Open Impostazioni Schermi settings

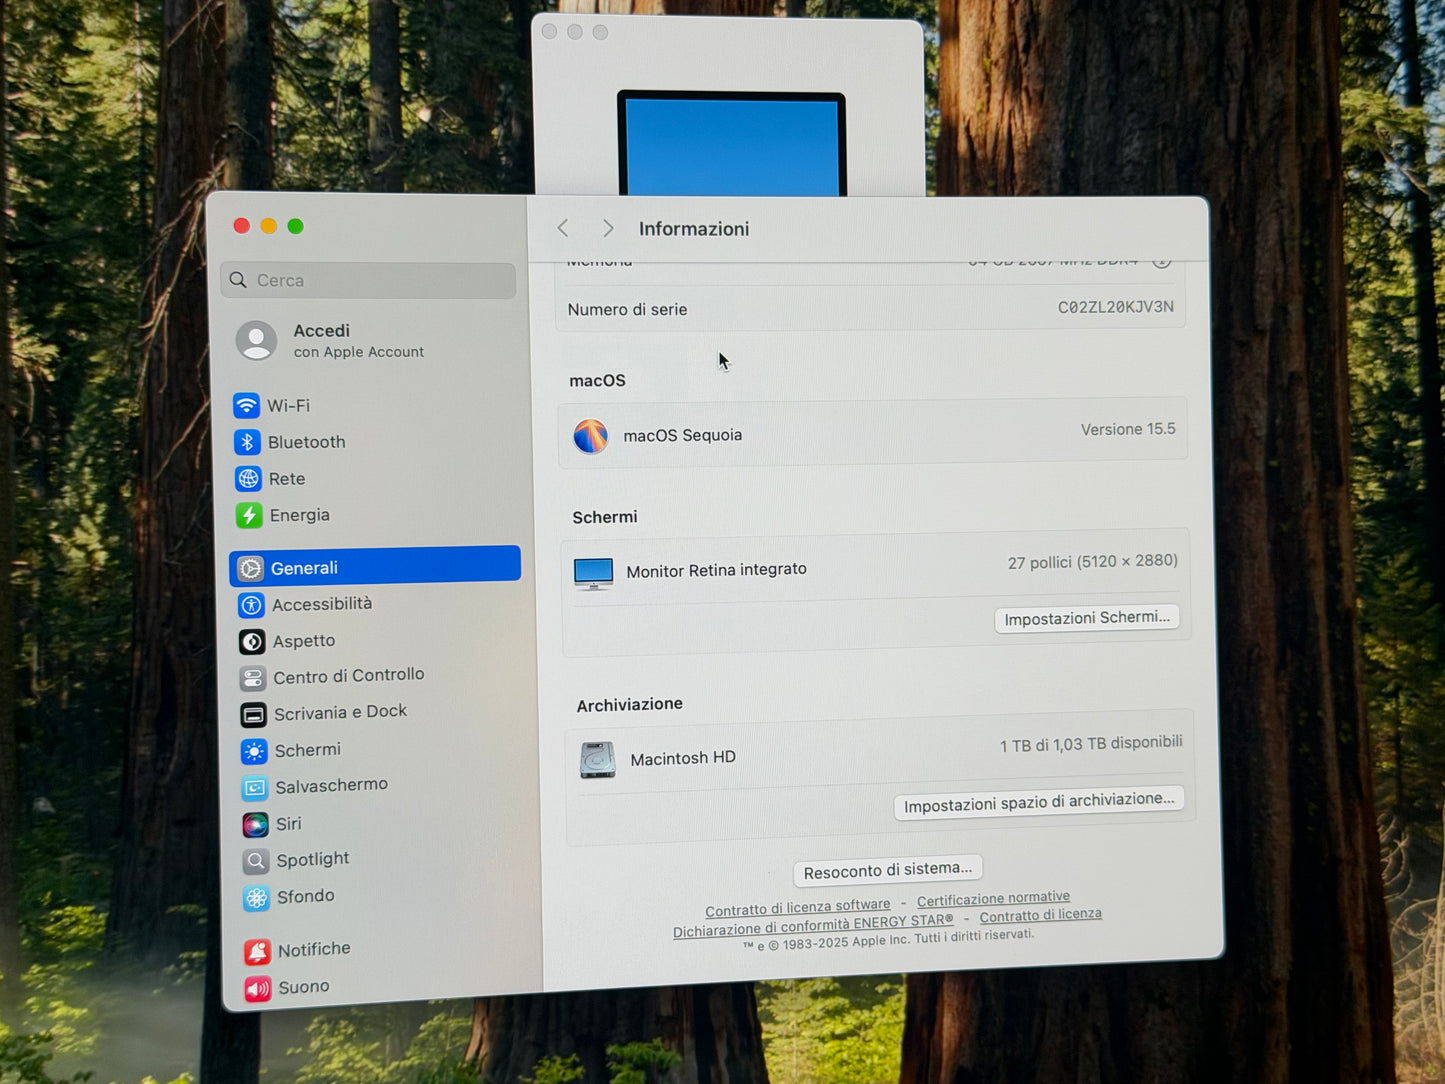coord(1087,618)
